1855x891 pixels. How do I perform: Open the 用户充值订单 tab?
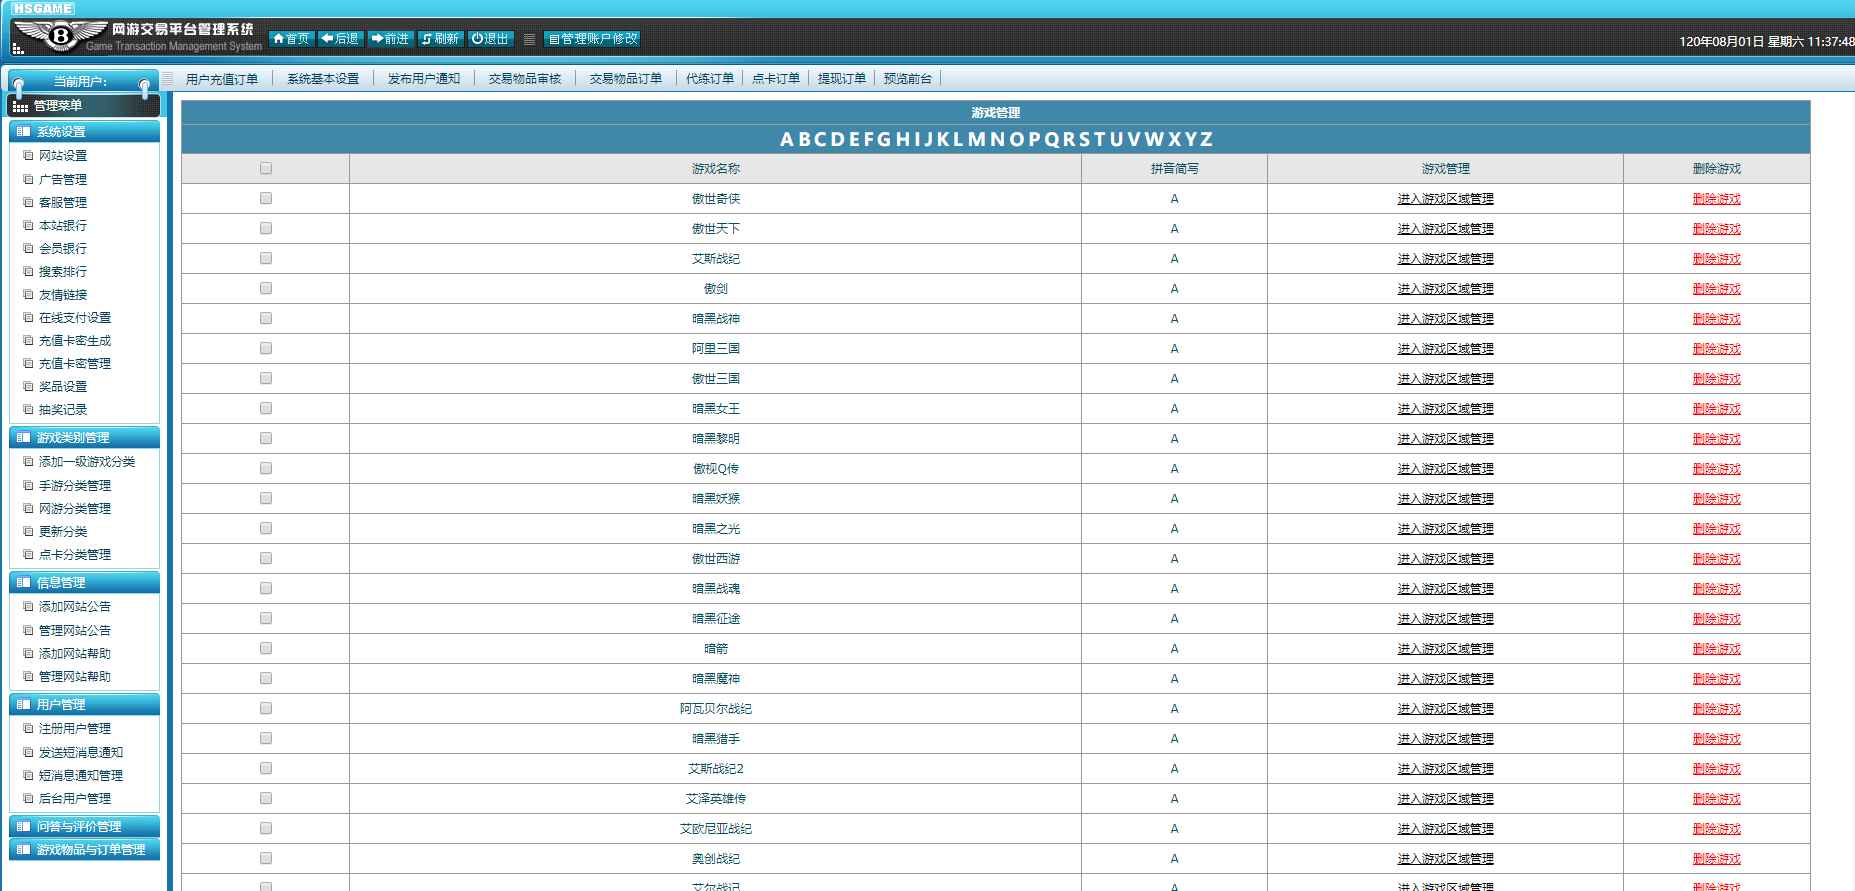click(222, 79)
